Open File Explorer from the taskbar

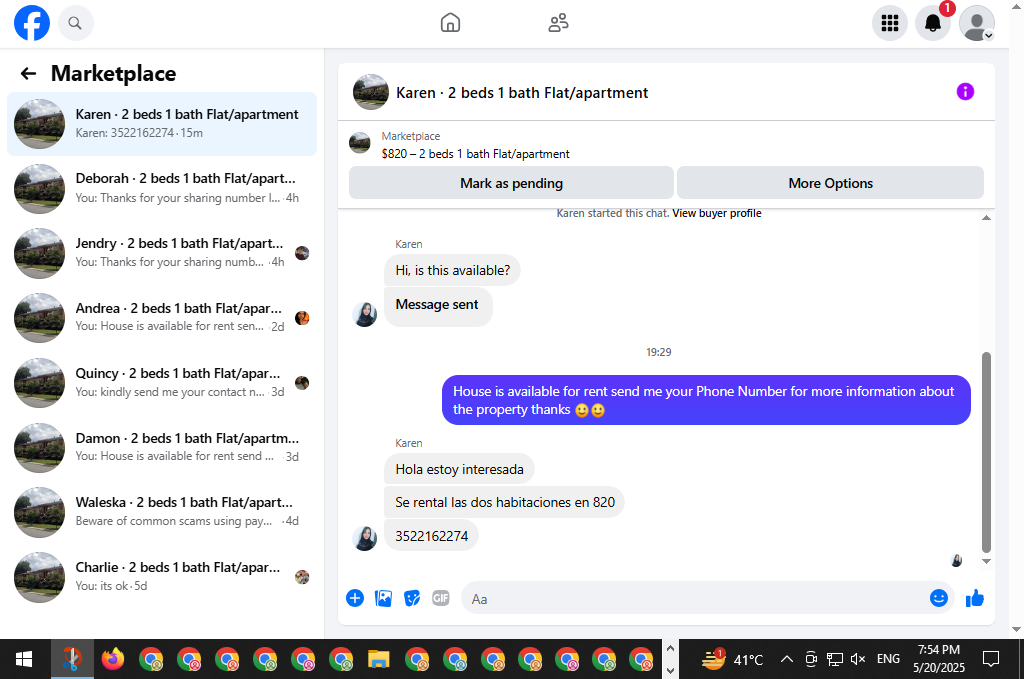(379, 659)
